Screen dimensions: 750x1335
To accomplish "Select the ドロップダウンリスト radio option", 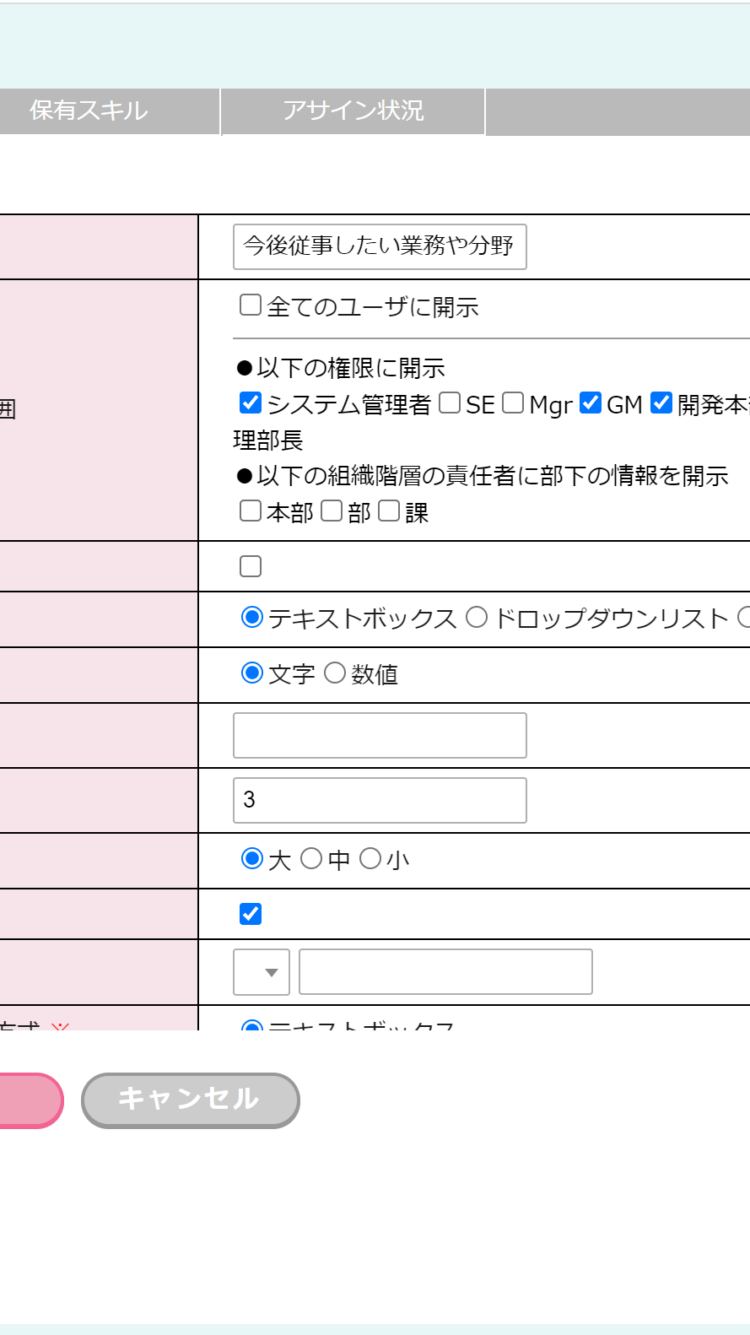I will (477, 618).
